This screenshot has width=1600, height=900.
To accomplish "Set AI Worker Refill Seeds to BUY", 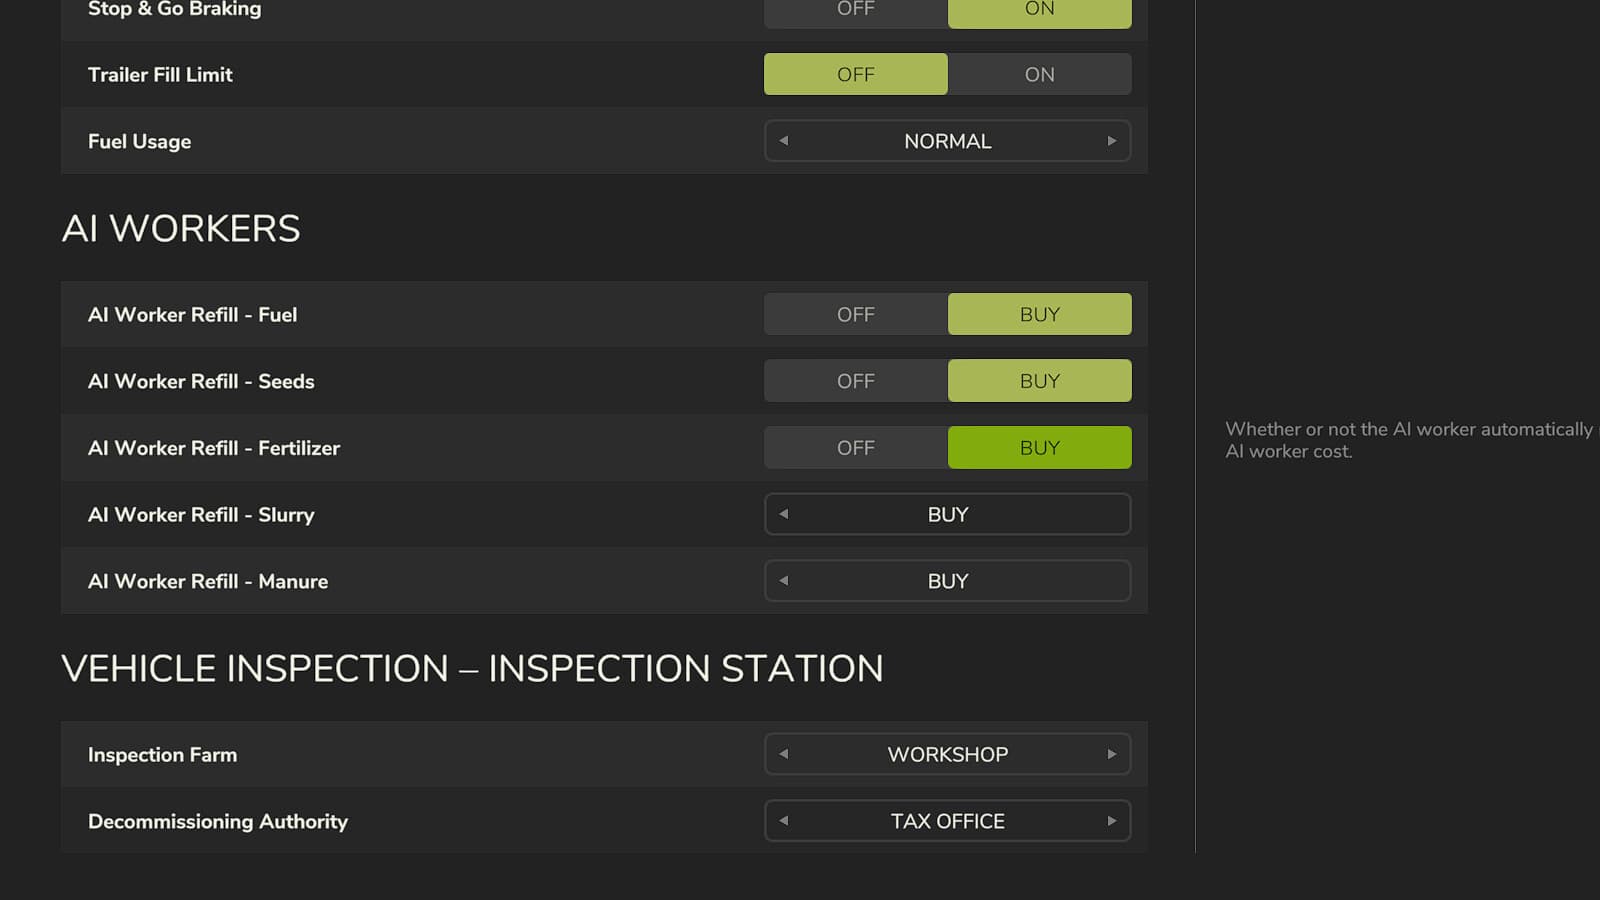I will (1040, 381).
